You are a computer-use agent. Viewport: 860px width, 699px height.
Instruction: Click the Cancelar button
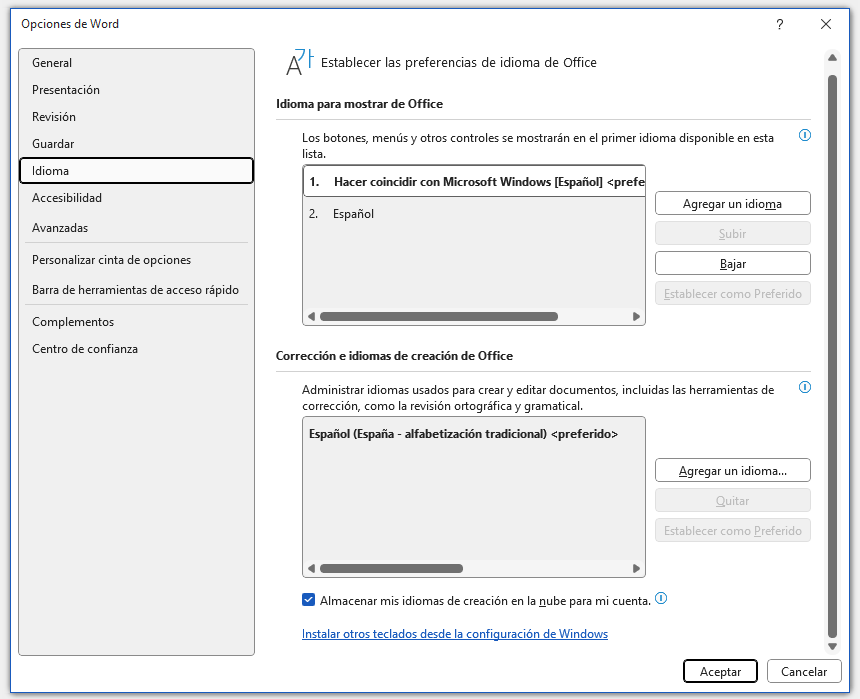(804, 671)
